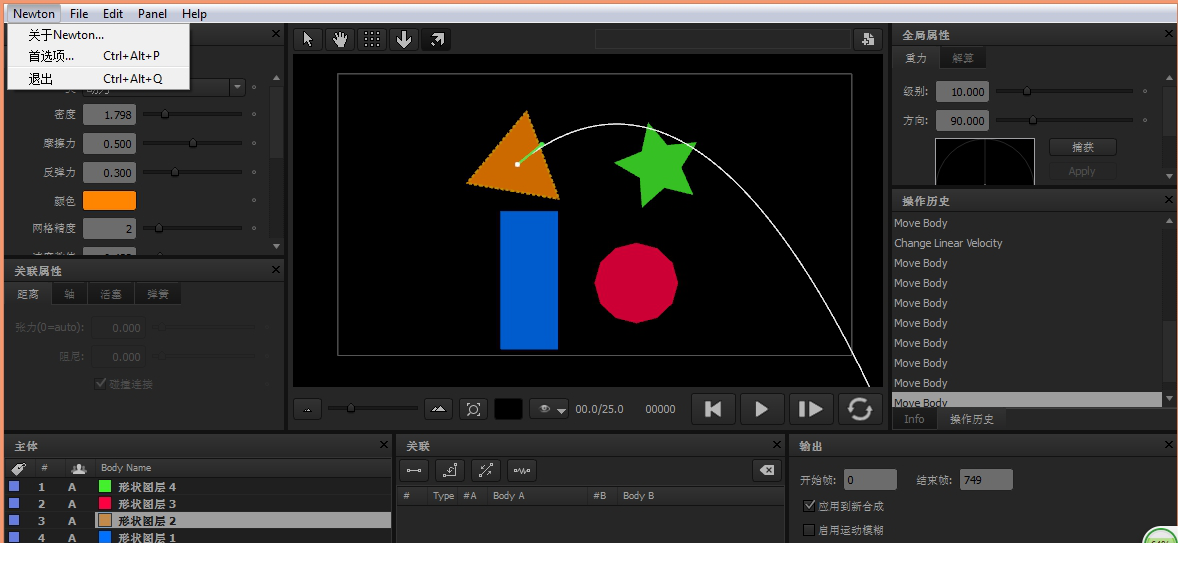The width and height of the screenshot is (1178, 564).
Task: Click the 捕获 button
Action: pos(1082,147)
